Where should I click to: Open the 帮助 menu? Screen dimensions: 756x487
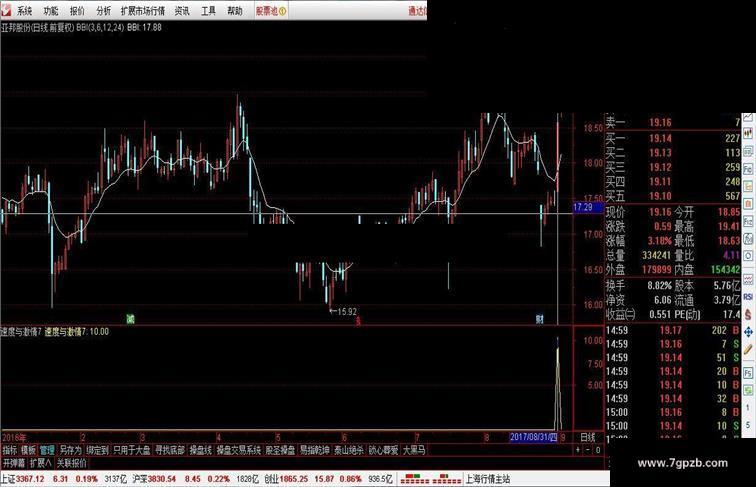234,11
